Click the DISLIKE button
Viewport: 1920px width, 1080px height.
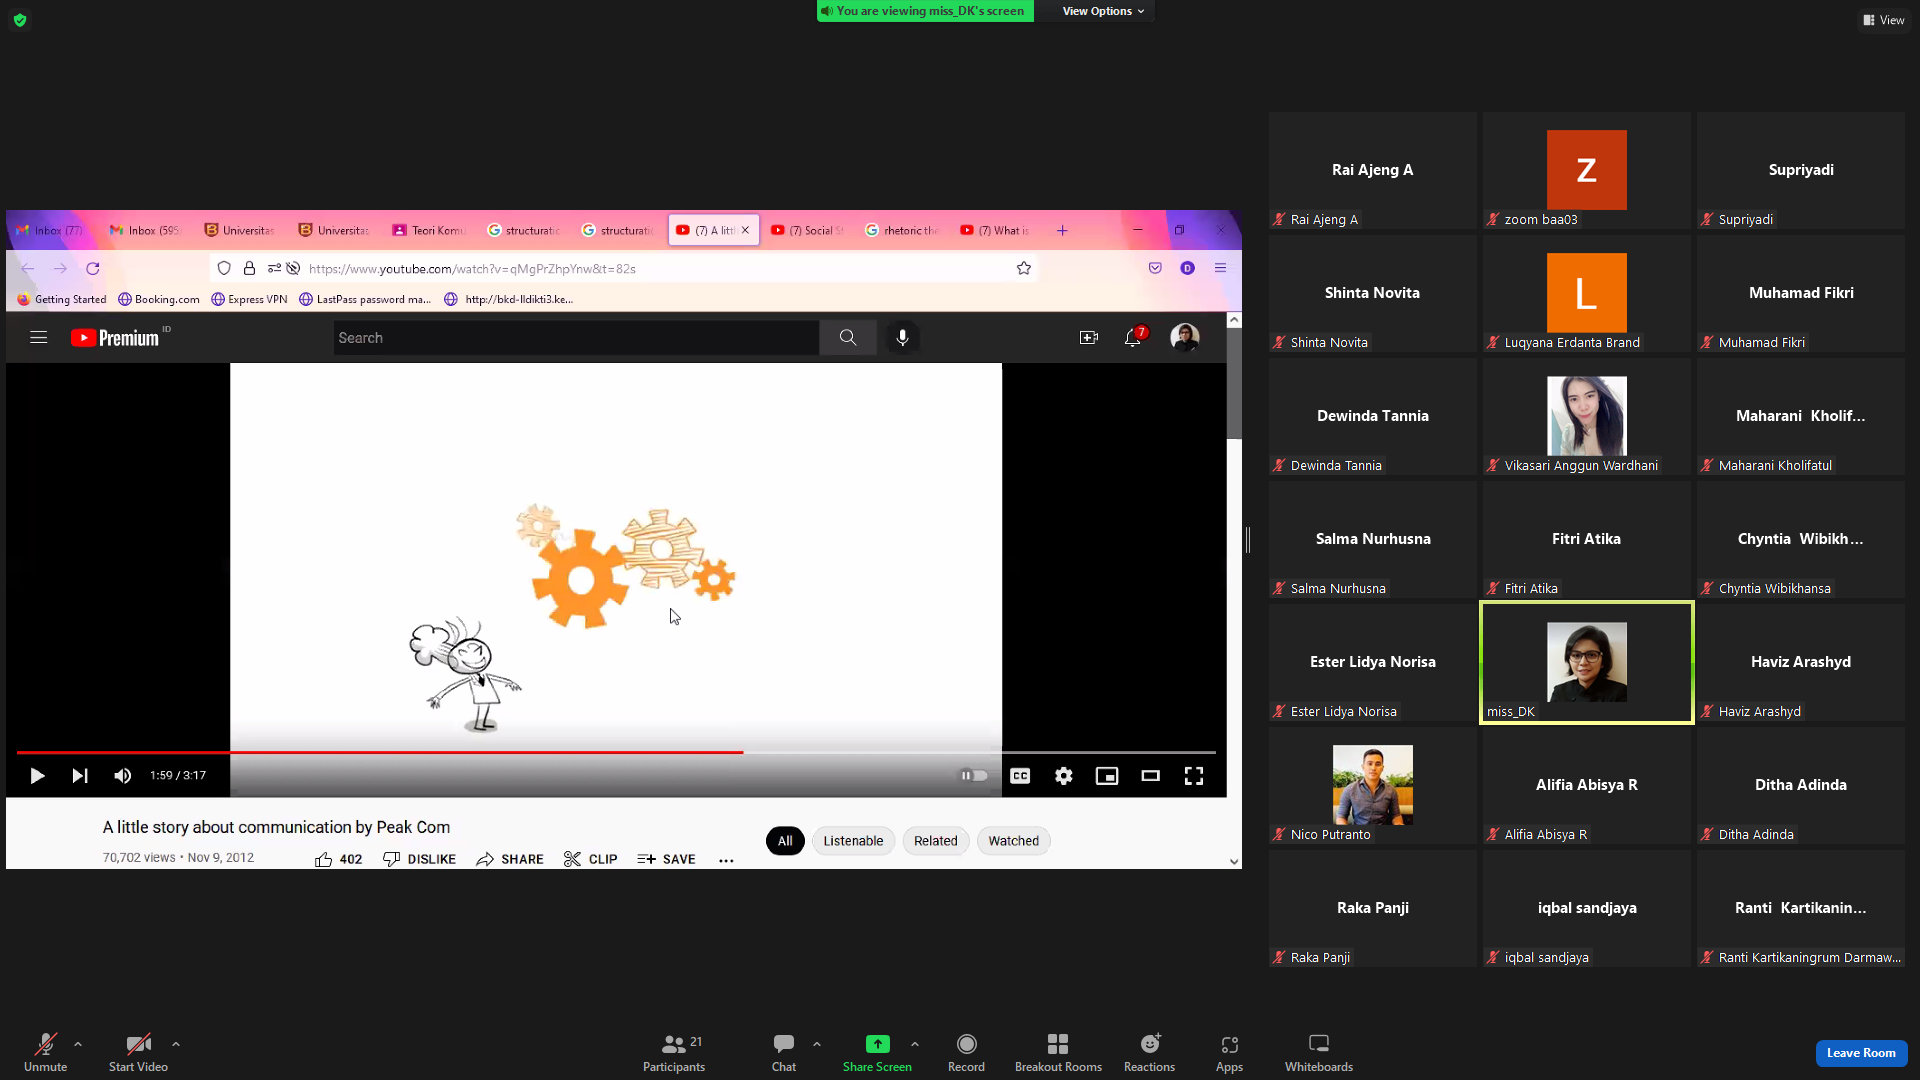pyautogui.click(x=419, y=859)
